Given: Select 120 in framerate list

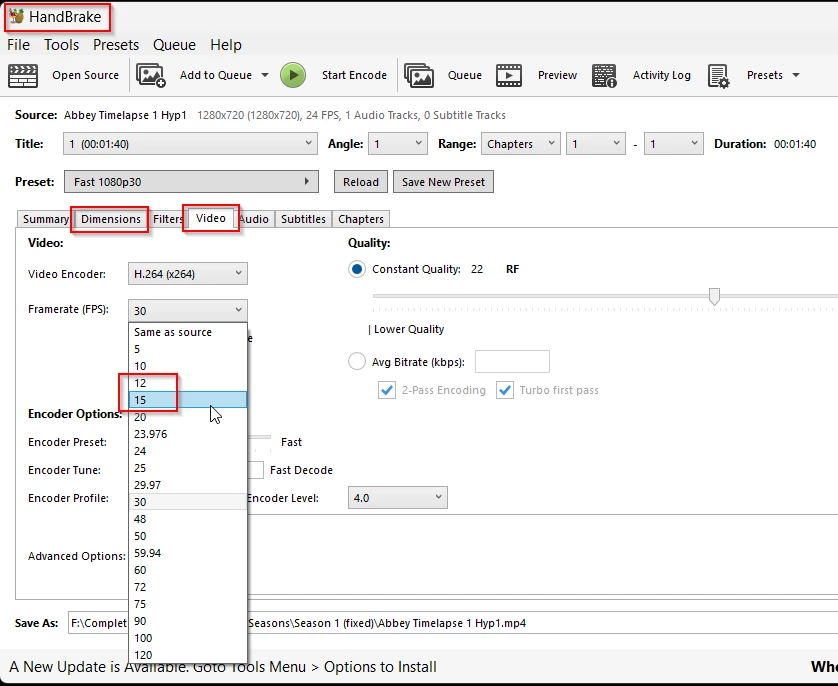Looking at the screenshot, I should click(x=188, y=655).
